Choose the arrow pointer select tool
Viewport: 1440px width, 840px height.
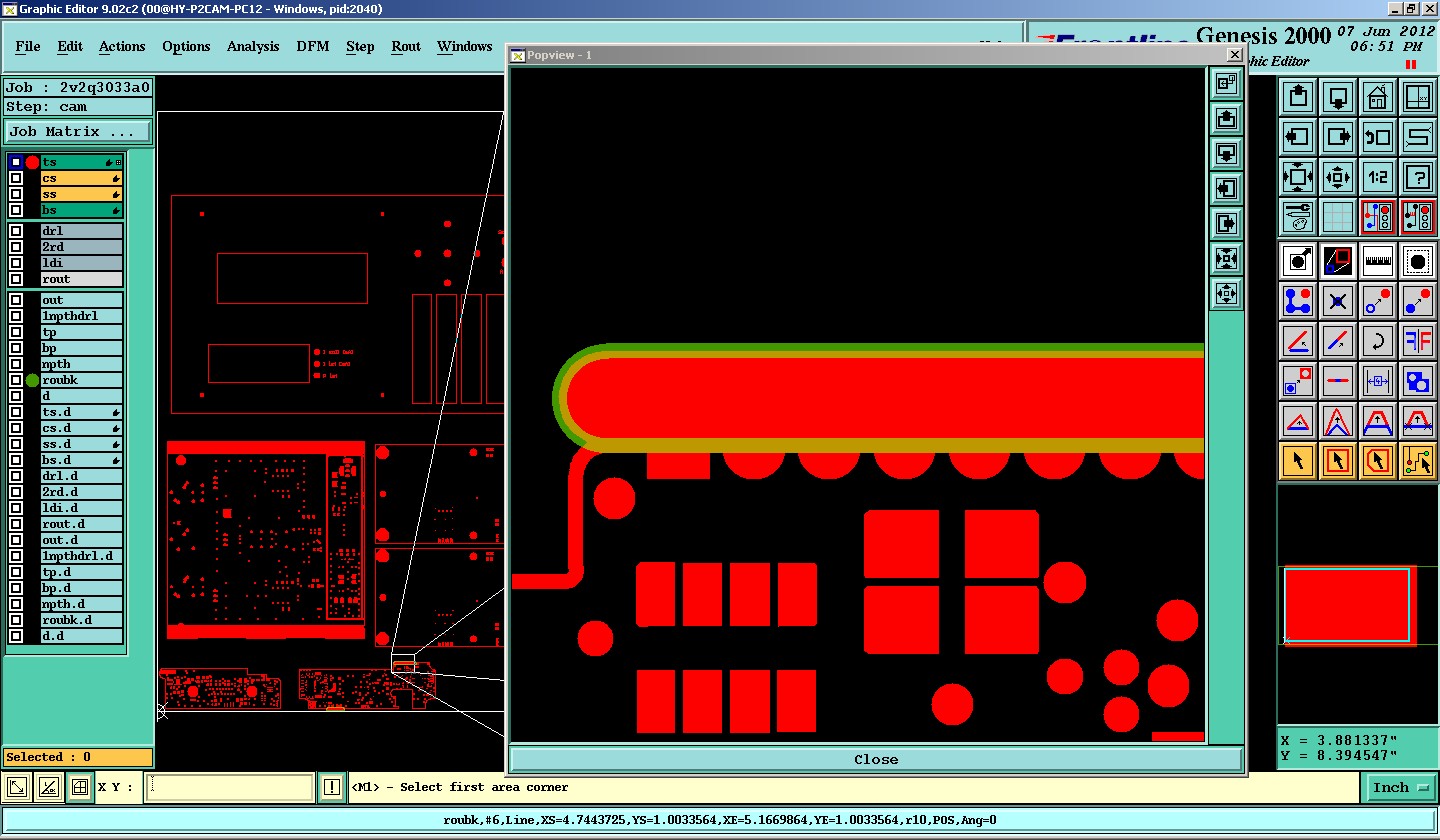(1298, 461)
